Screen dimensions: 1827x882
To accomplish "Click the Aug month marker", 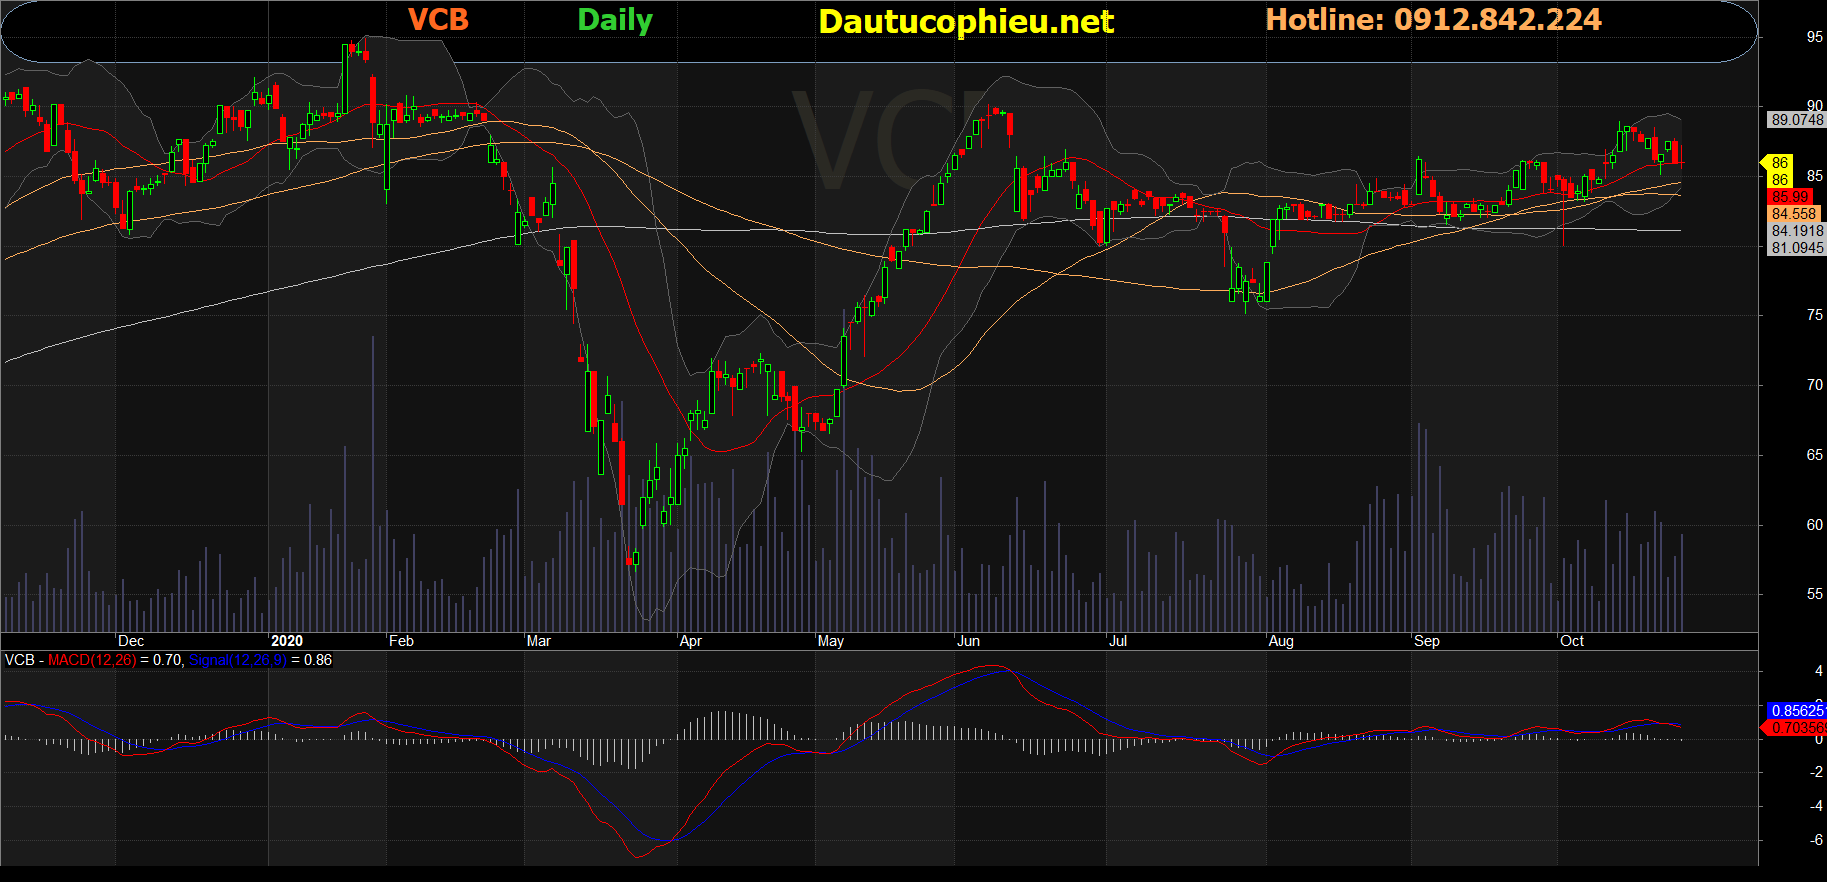I will (x=1280, y=641).
